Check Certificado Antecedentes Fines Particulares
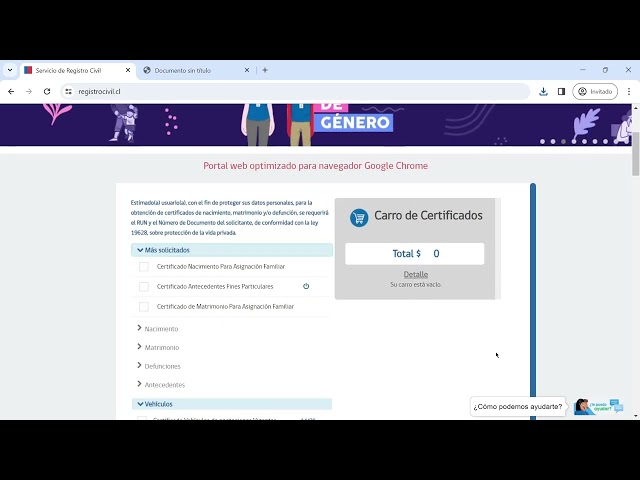Screen dimensions: 640x480 coord(144,287)
